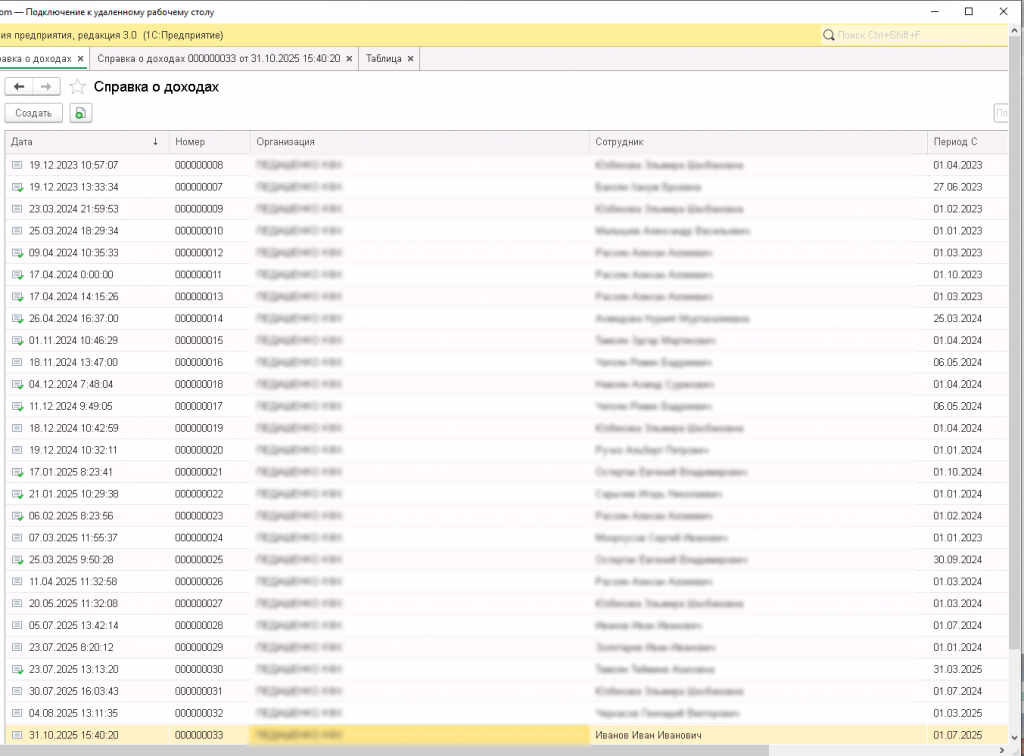Click the Создать button
1024x756 pixels.
33,113
